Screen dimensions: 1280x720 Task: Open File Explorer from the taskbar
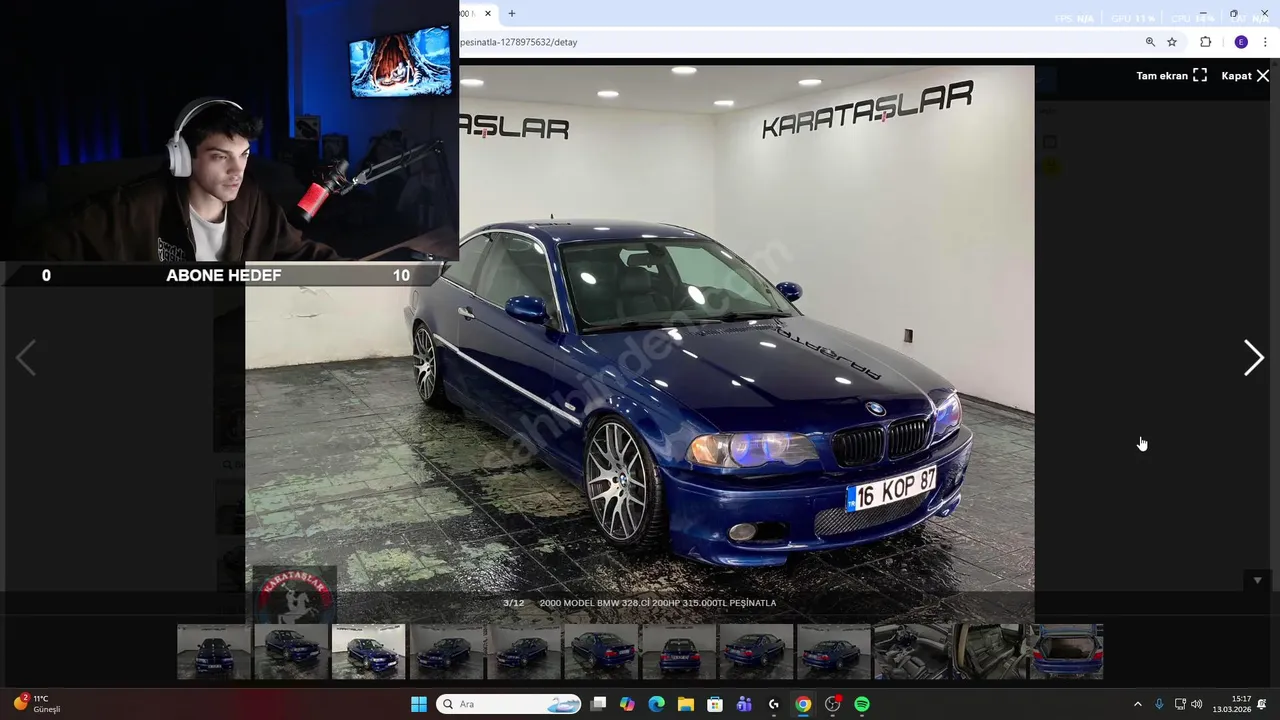686,704
